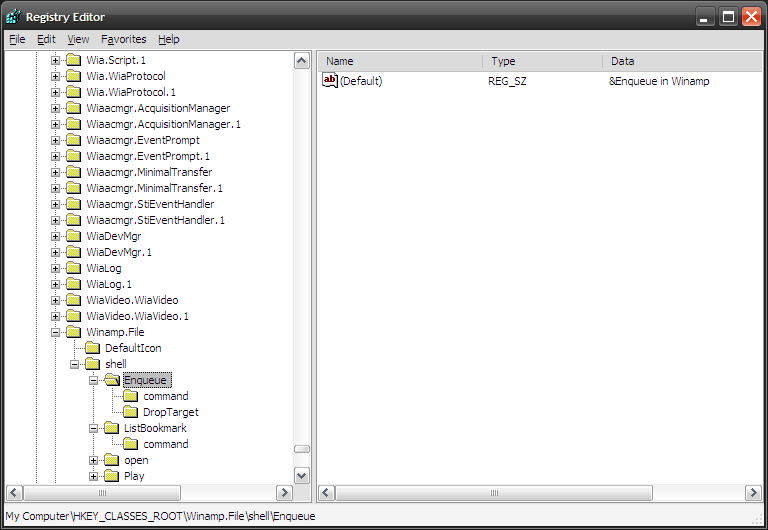Collapse the ListBookmark key

point(93,429)
